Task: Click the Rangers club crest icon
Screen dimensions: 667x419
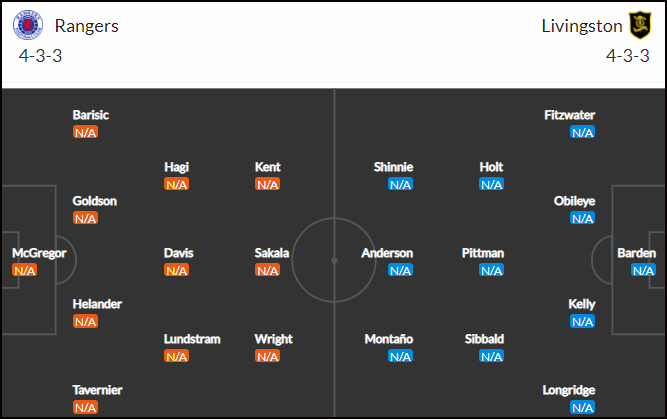Action: click(x=28, y=25)
